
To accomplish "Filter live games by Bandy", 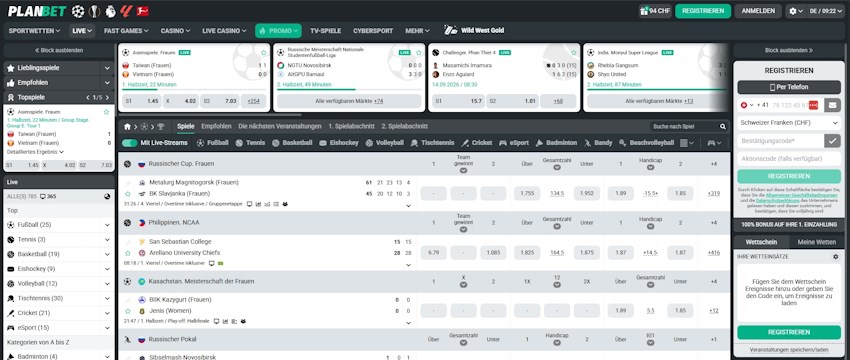I will tap(598, 143).
